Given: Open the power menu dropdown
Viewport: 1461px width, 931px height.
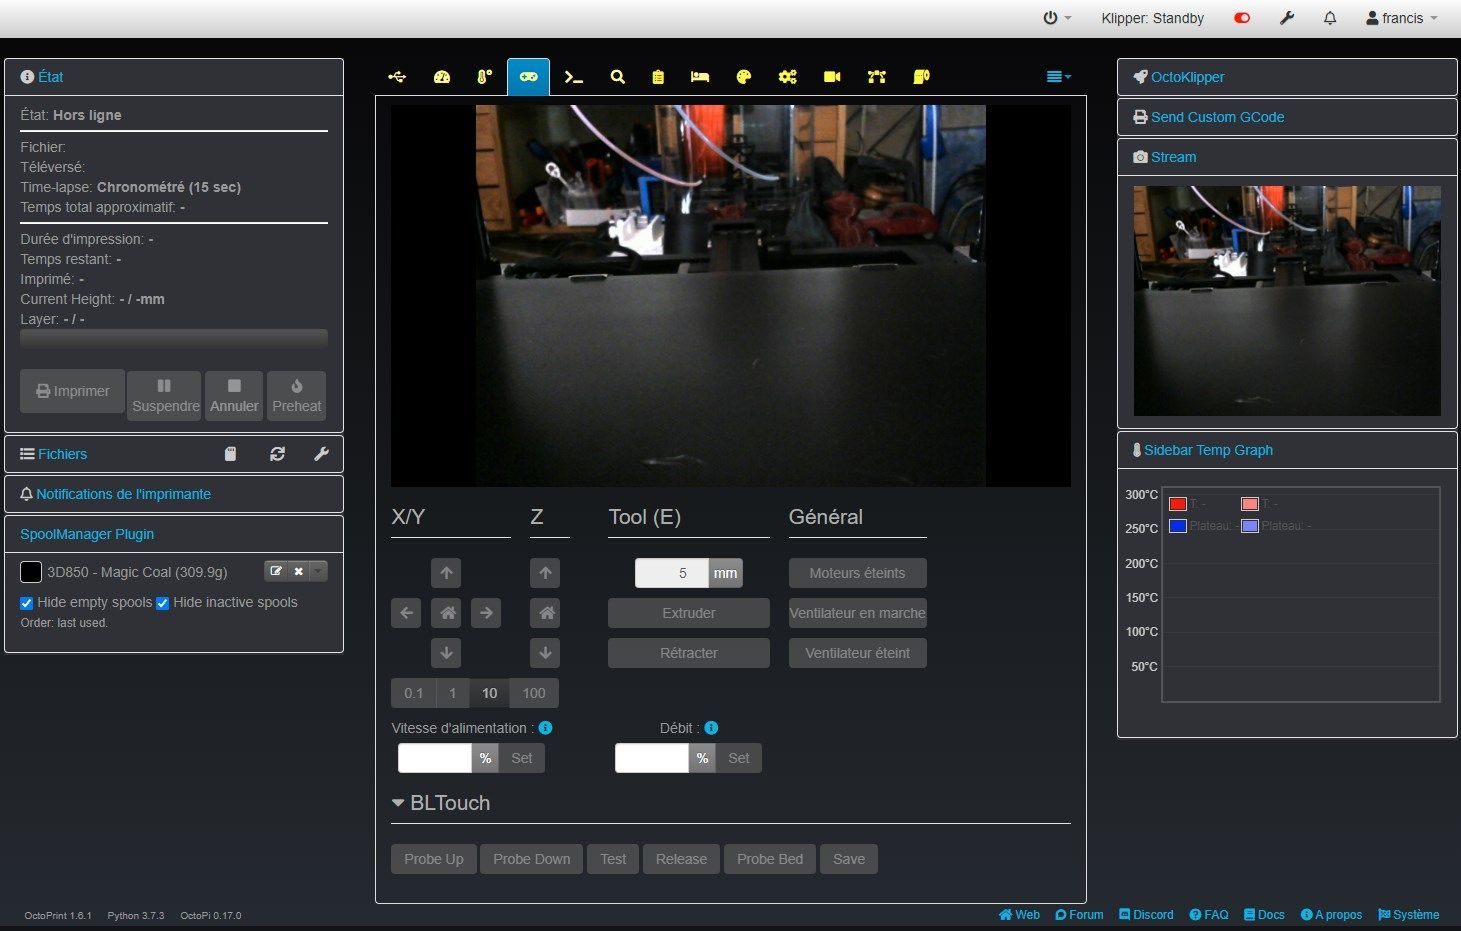Looking at the screenshot, I should (1057, 18).
